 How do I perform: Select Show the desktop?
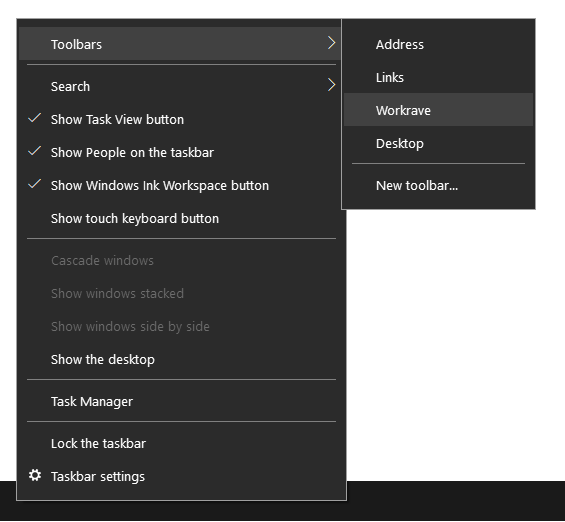181,360
